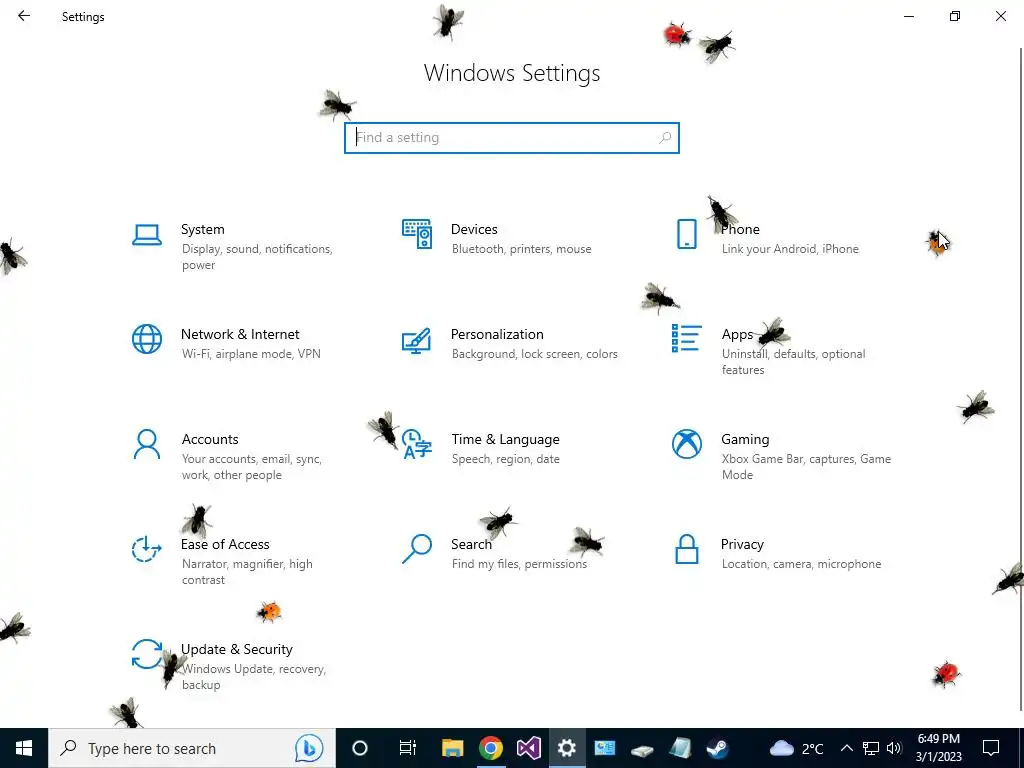The image size is (1024, 768).
Task: Open the System laptop icon
Action: (147, 234)
